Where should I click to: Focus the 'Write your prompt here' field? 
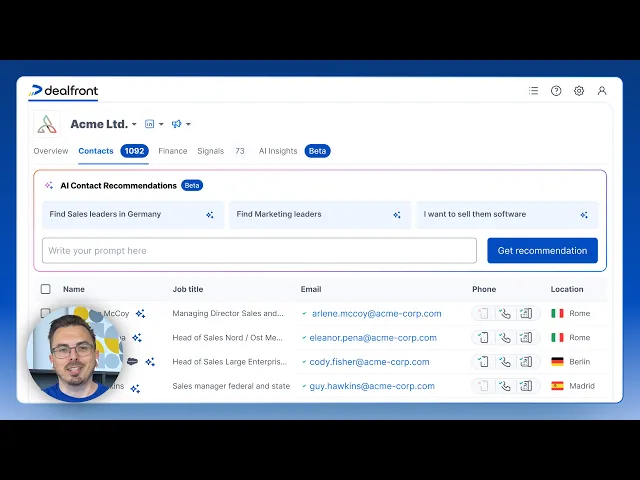pos(259,251)
